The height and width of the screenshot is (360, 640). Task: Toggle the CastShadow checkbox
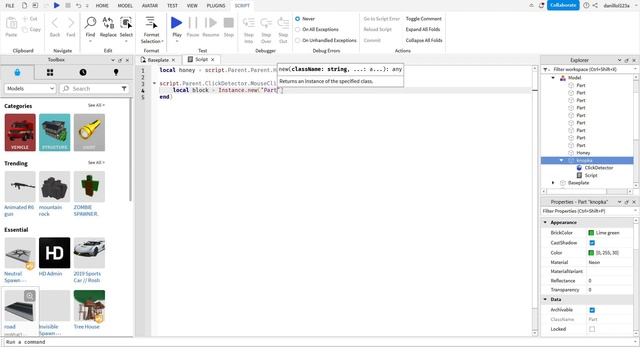[x=592, y=243]
